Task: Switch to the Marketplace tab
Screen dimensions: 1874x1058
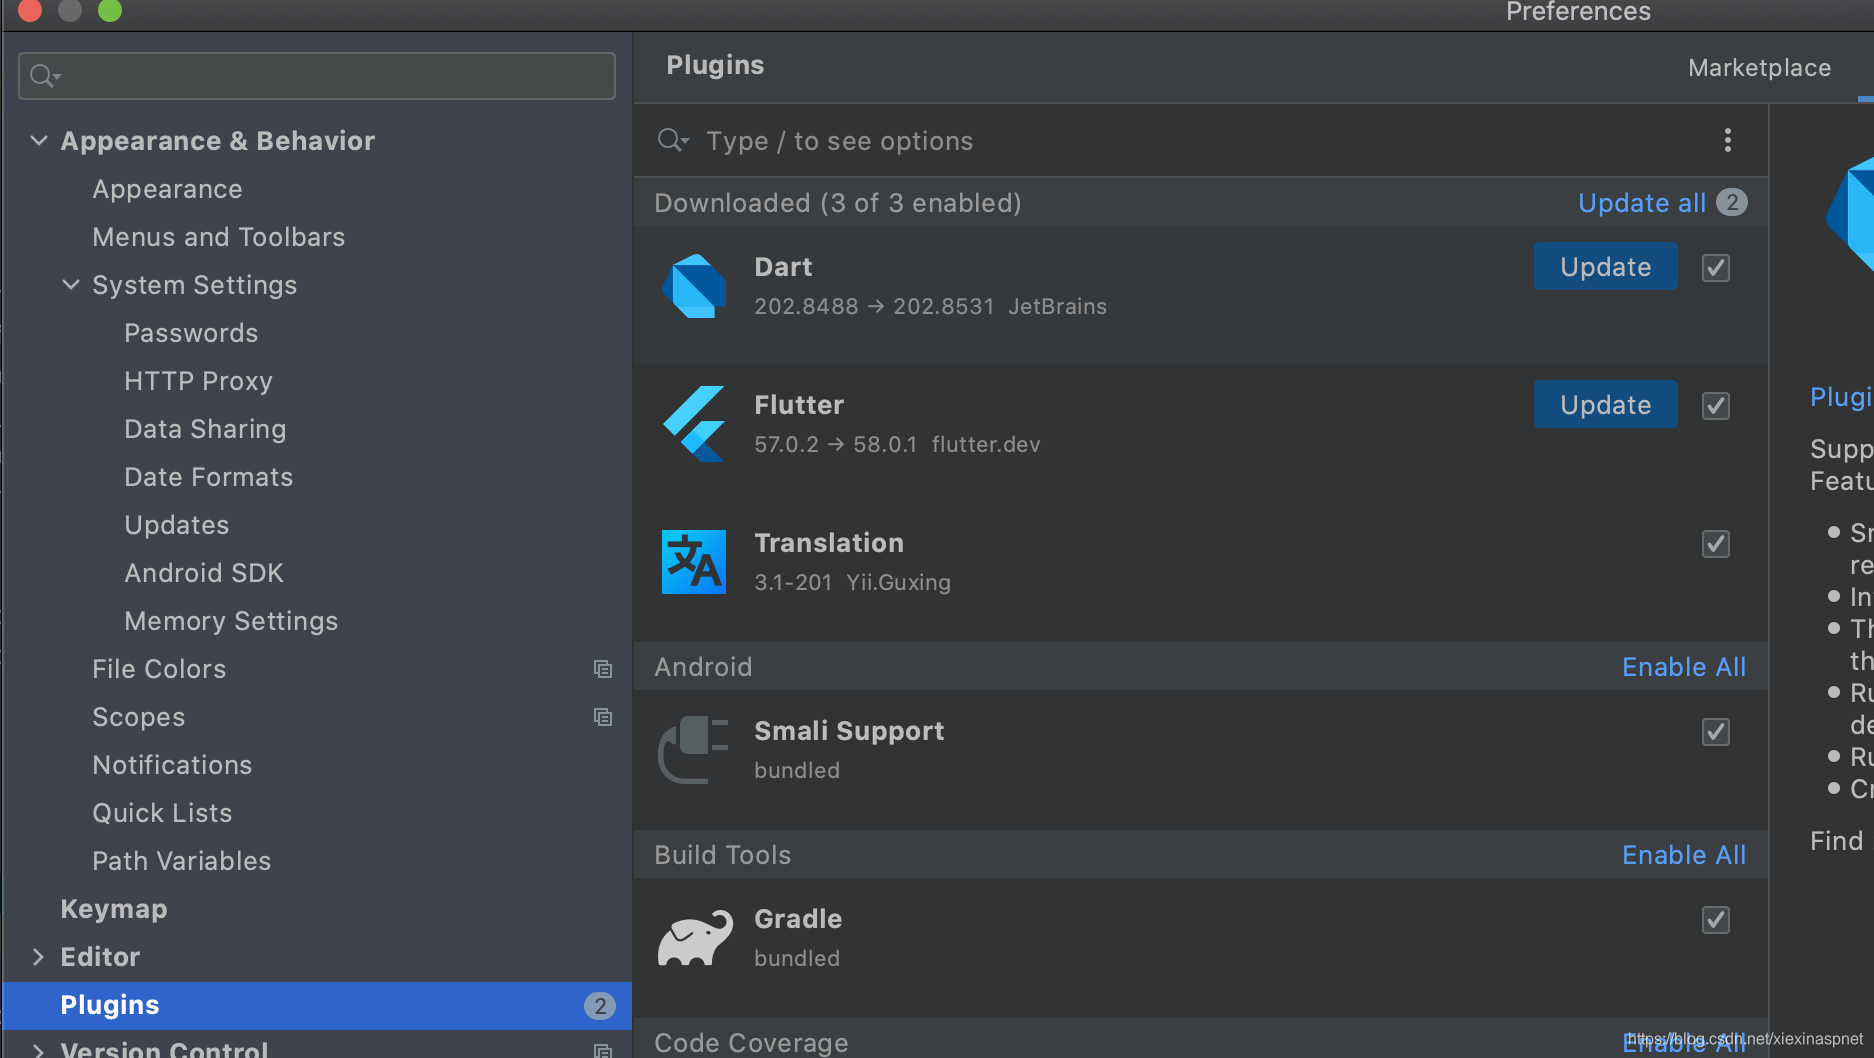Action: (1759, 68)
